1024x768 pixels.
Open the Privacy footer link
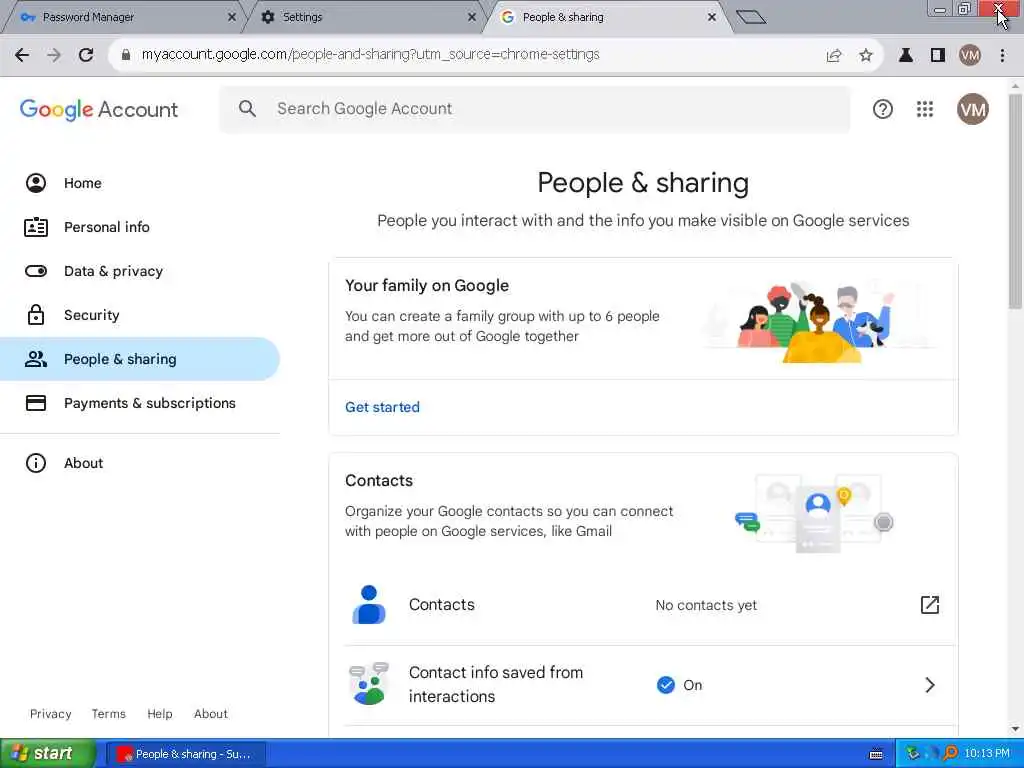(50, 714)
